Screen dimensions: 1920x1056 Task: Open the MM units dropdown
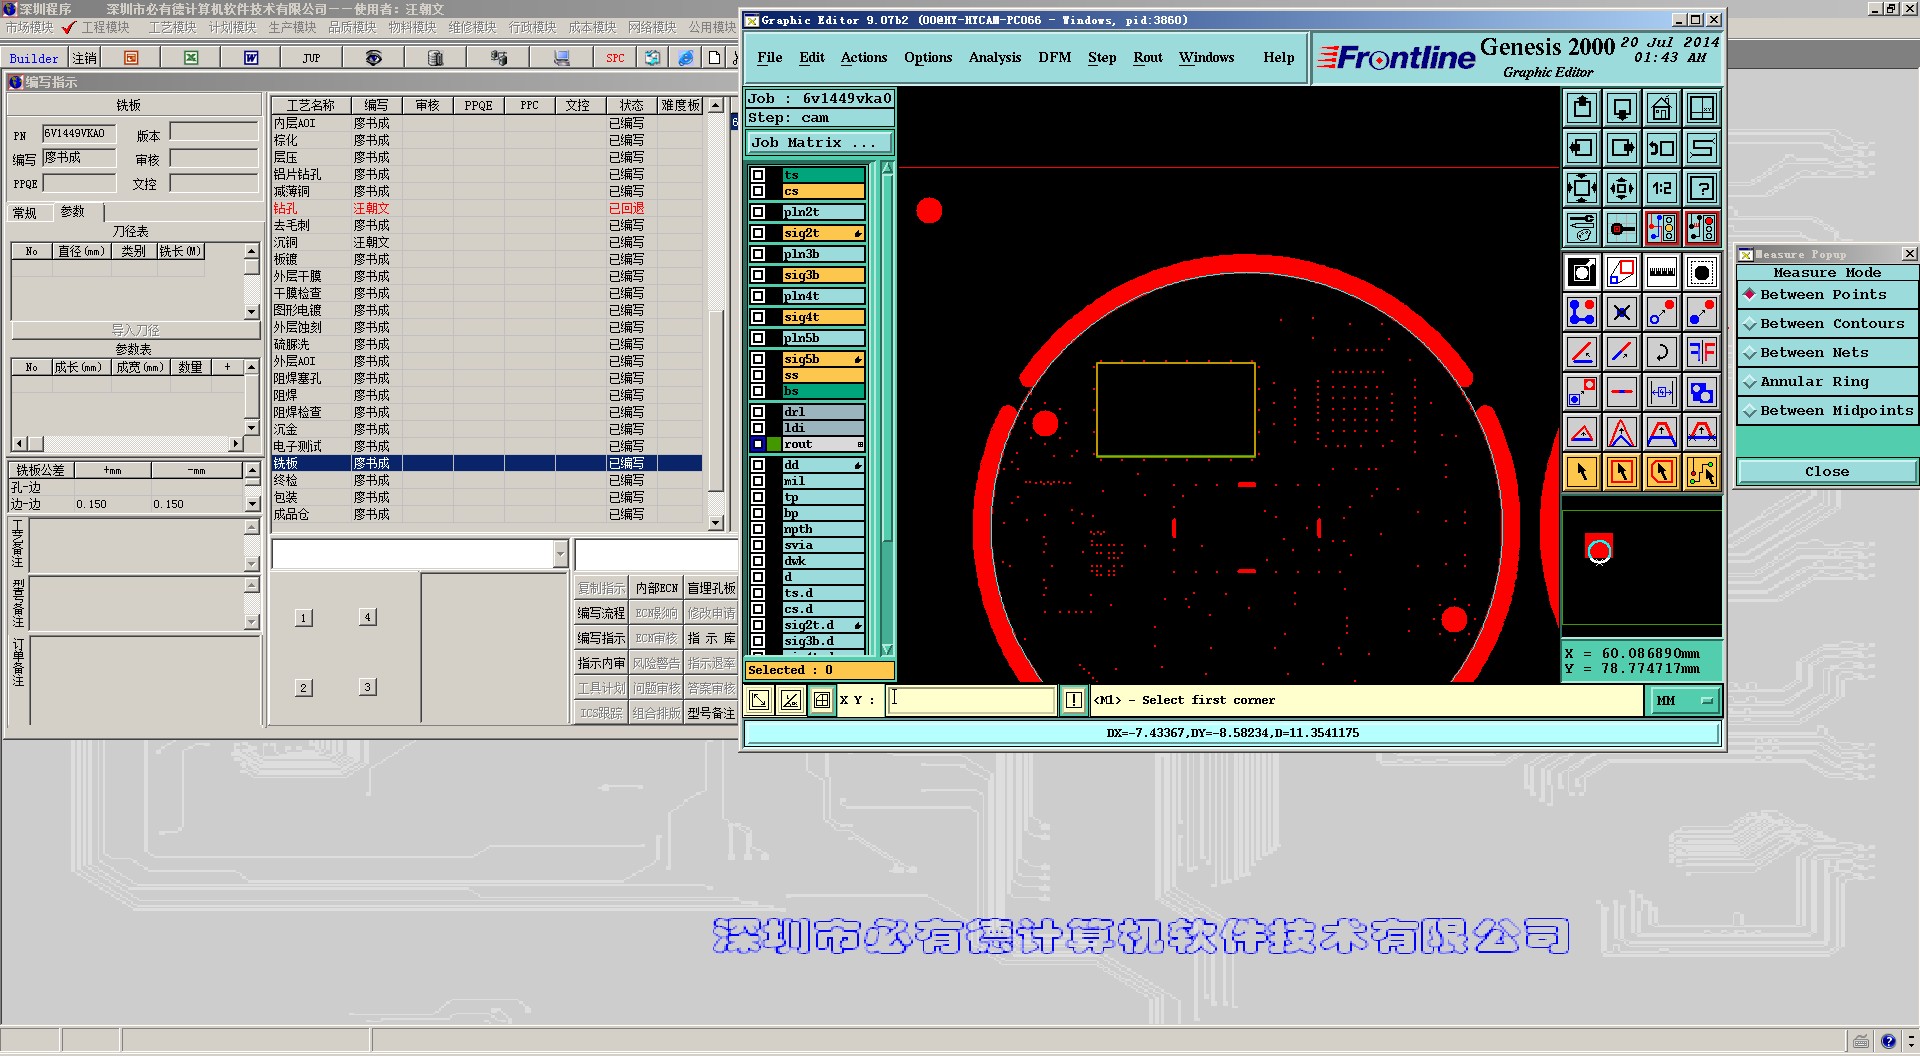pyautogui.click(x=1684, y=701)
